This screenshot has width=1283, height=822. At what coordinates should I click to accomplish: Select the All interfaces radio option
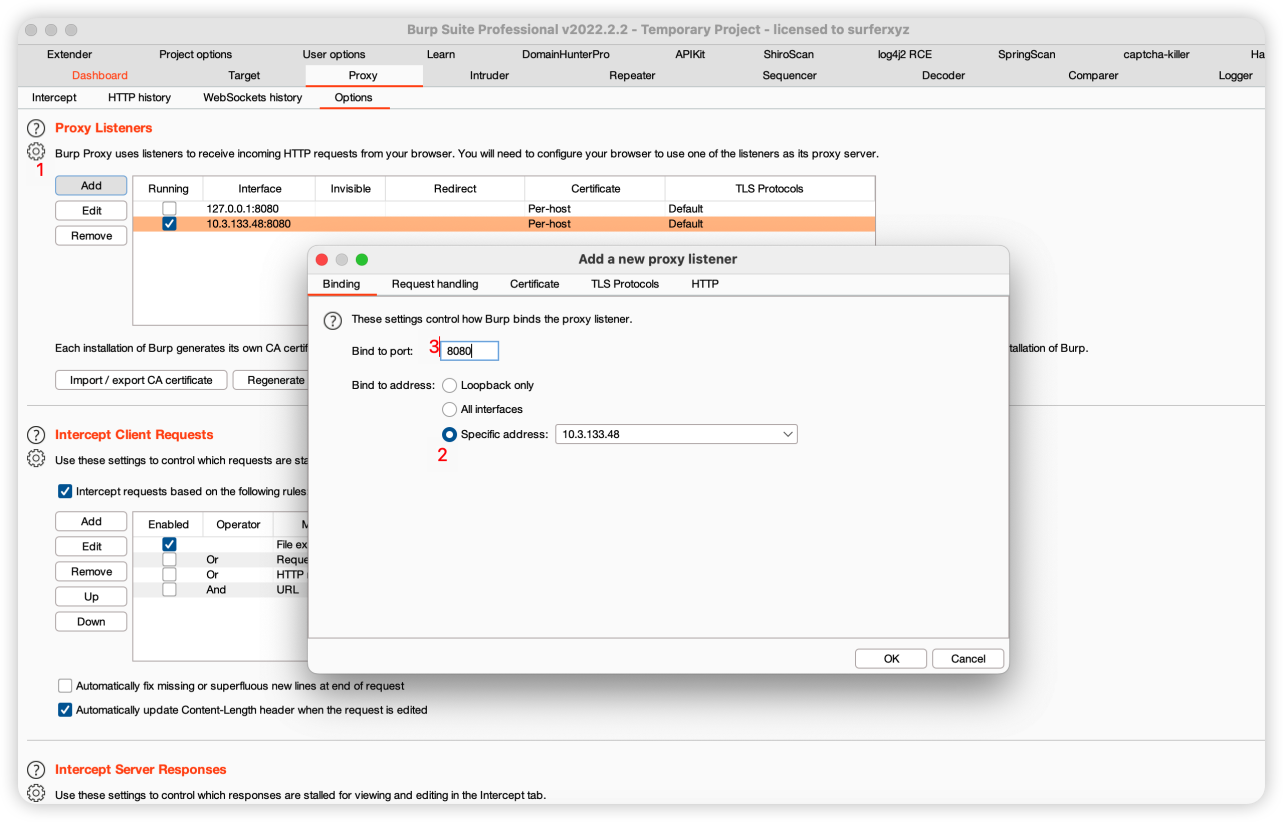pyautogui.click(x=450, y=409)
